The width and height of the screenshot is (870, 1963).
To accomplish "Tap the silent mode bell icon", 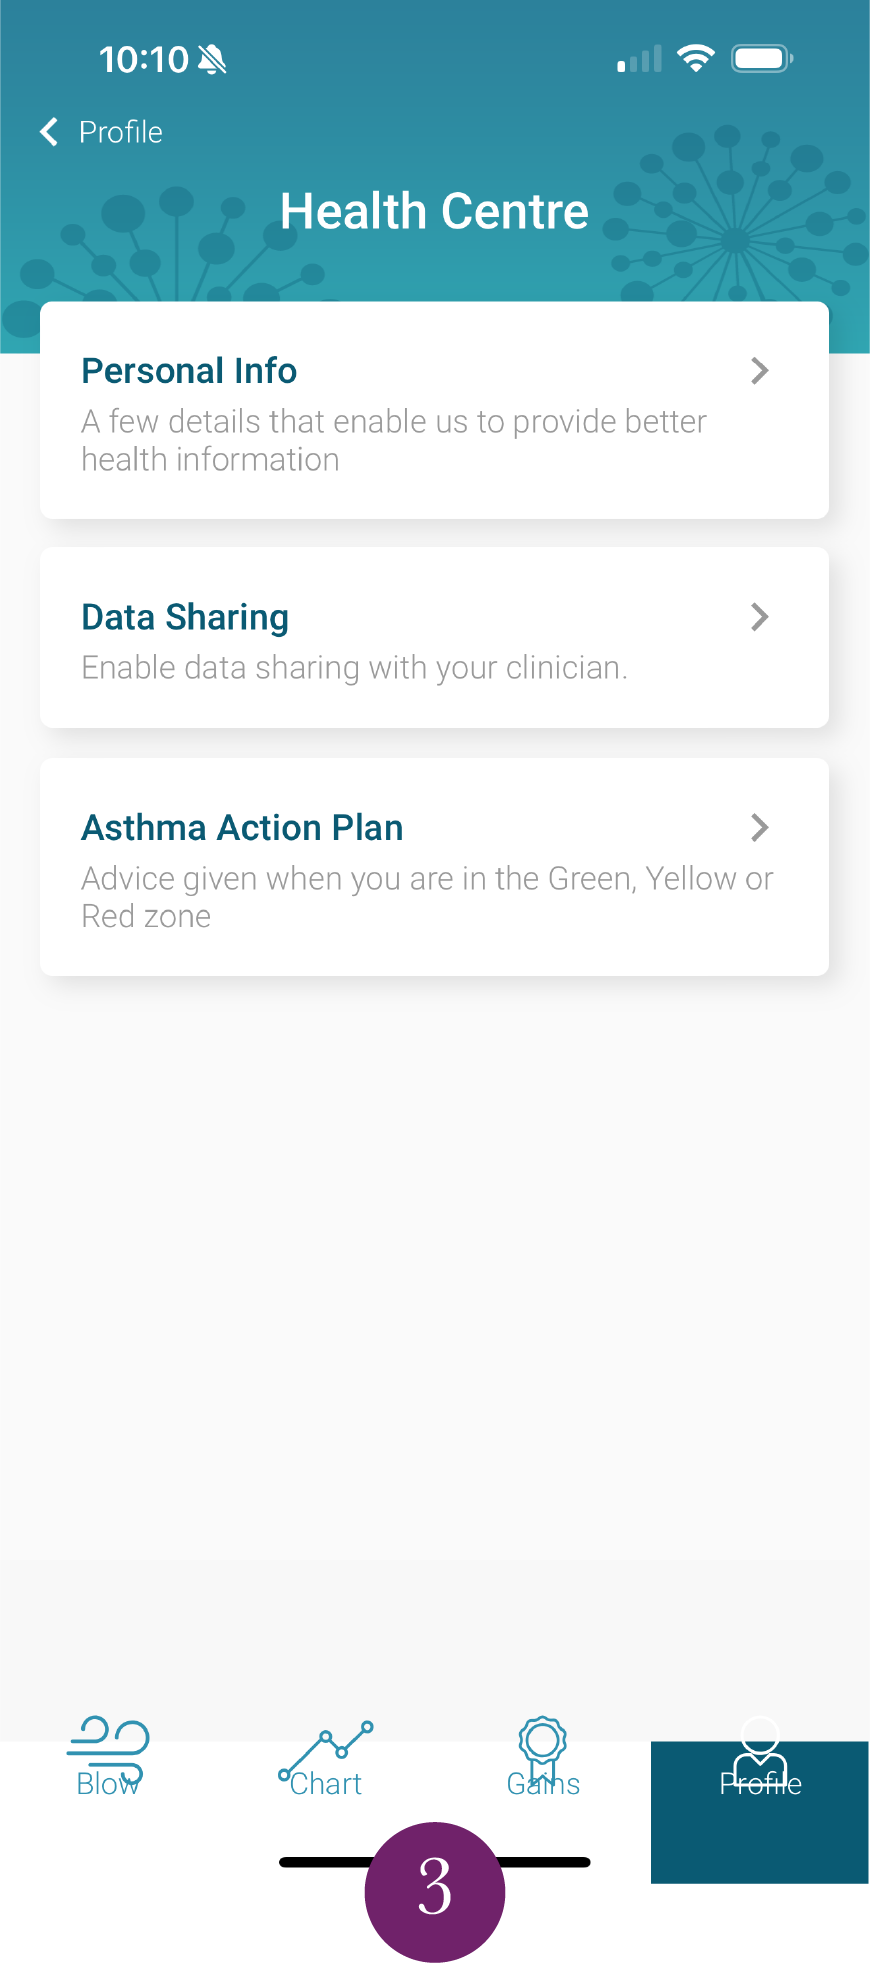I will pos(212,60).
